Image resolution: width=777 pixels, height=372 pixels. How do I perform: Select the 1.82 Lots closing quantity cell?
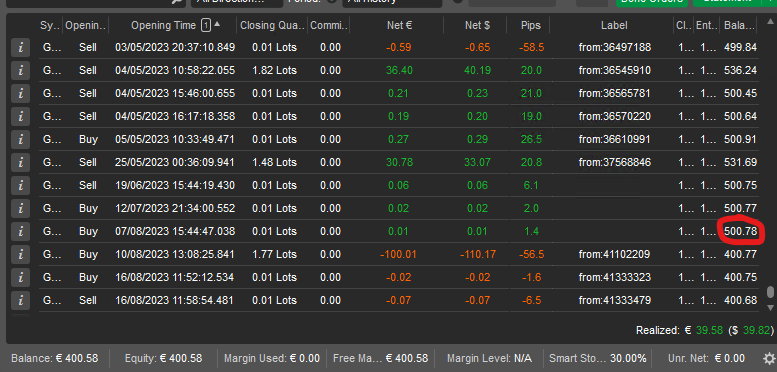click(x=275, y=70)
